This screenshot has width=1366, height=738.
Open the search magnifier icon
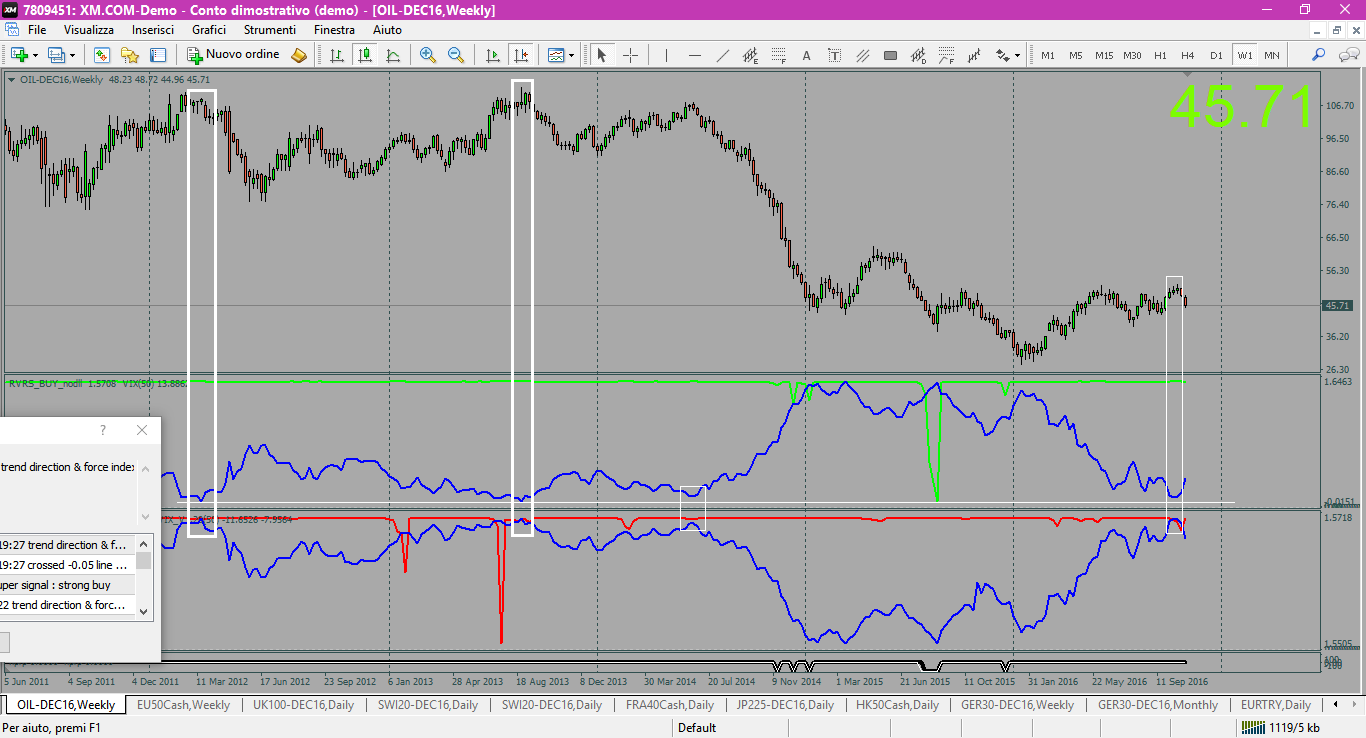pyautogui.click(x=1319, y=55)
